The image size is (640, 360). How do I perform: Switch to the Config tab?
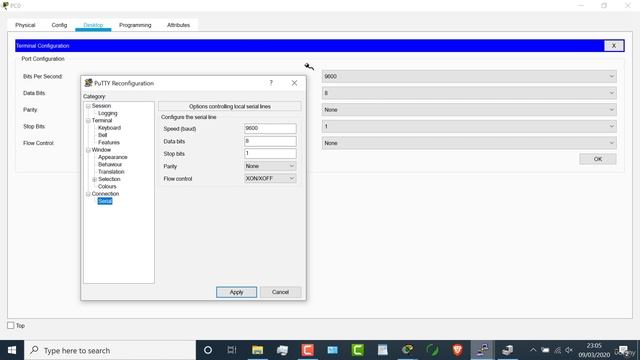pyautogui.click(x=59, y=25)
